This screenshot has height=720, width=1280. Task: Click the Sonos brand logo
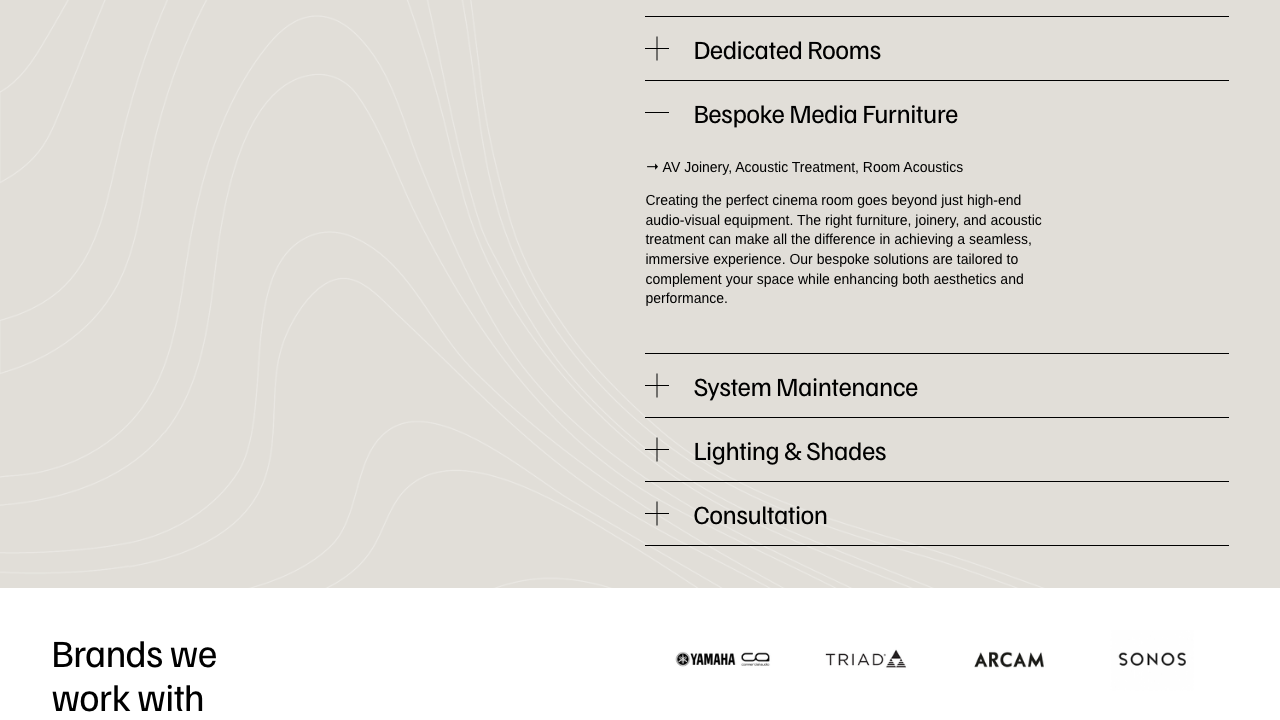coord(1151,660)
